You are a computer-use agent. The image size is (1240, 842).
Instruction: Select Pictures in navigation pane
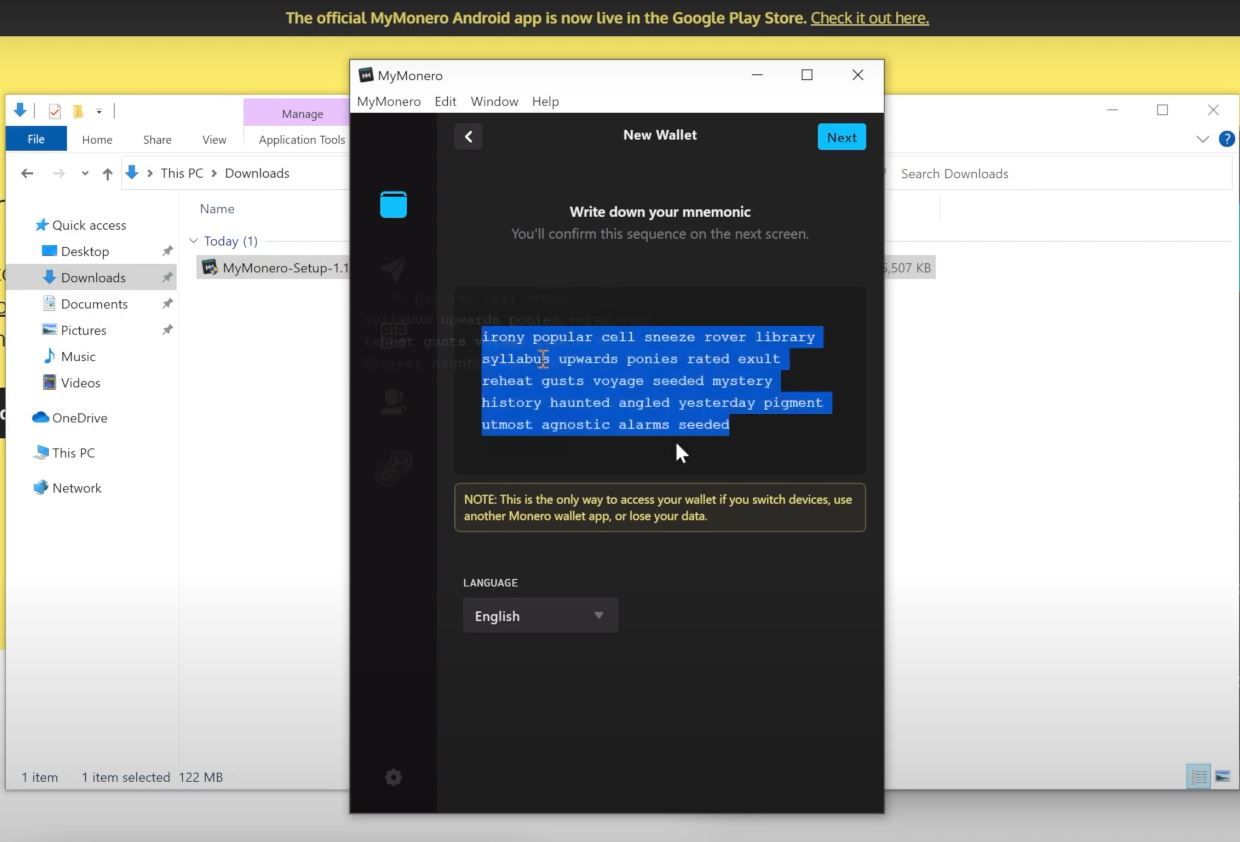pyautogui.click(x=83, y=329)
